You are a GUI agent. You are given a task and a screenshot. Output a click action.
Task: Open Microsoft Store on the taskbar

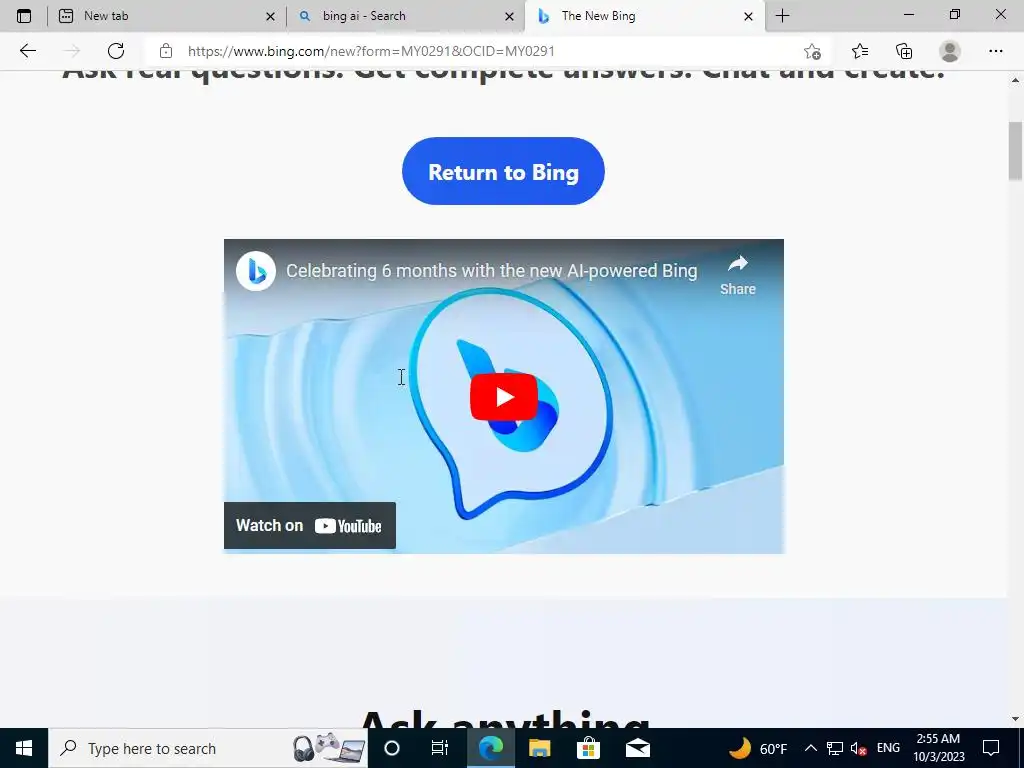[588, 748]
